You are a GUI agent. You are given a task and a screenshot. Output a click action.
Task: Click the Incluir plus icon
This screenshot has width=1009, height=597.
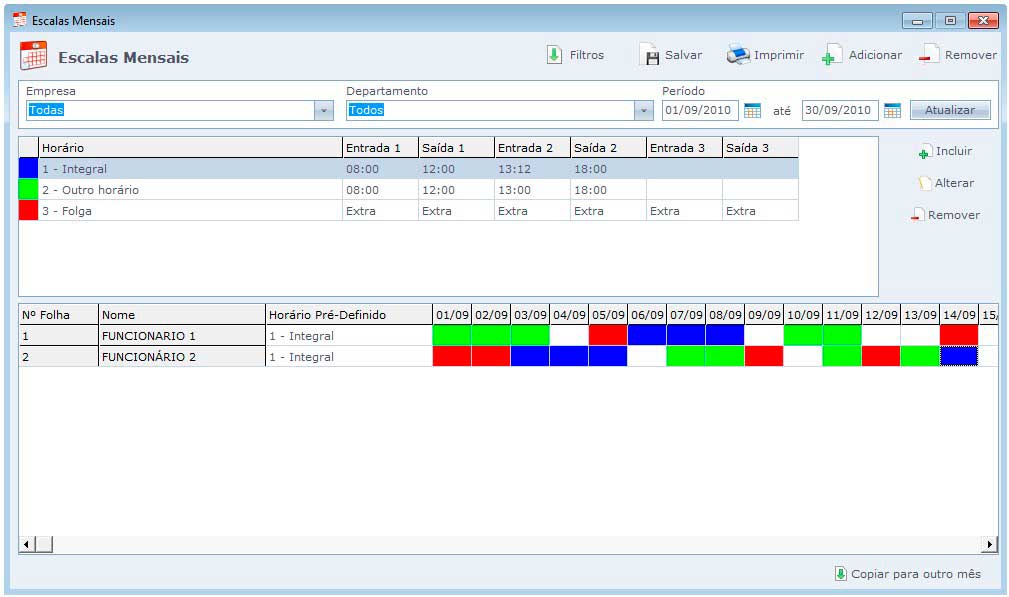(924, 152)
